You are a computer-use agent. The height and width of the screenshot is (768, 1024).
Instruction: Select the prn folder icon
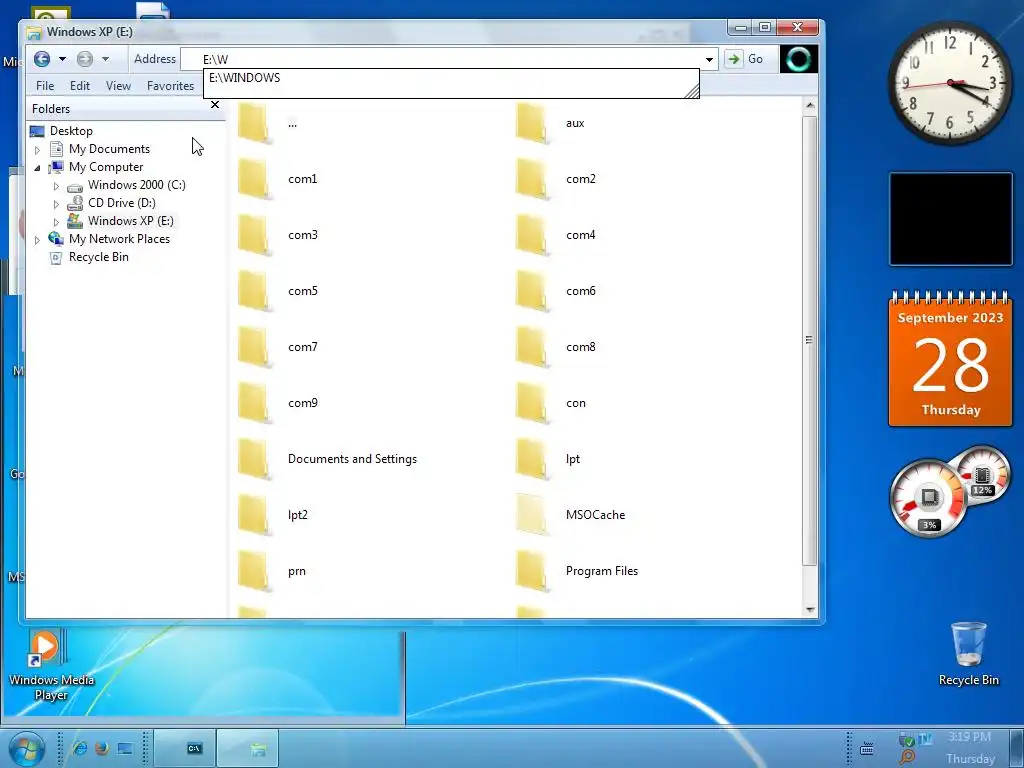pos(253,571)
